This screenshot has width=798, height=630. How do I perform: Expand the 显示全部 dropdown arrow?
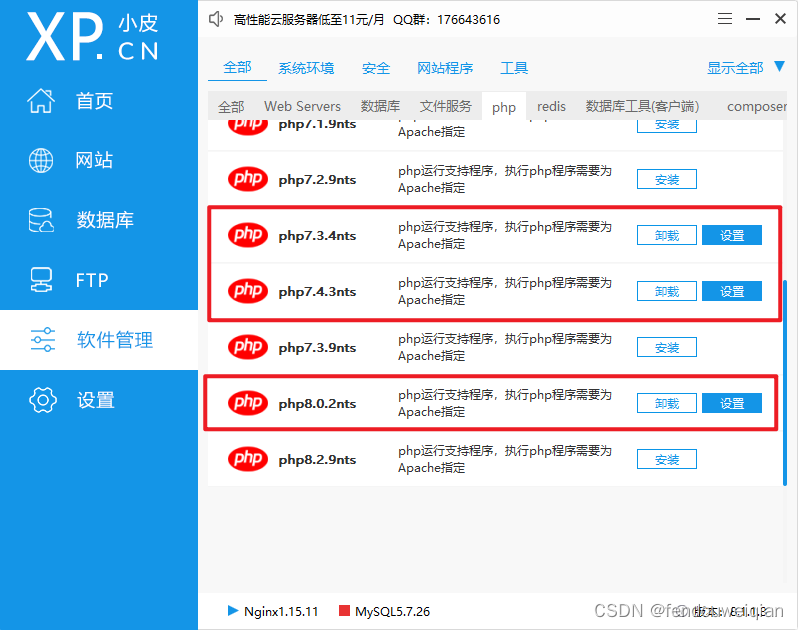click(779, 67)
